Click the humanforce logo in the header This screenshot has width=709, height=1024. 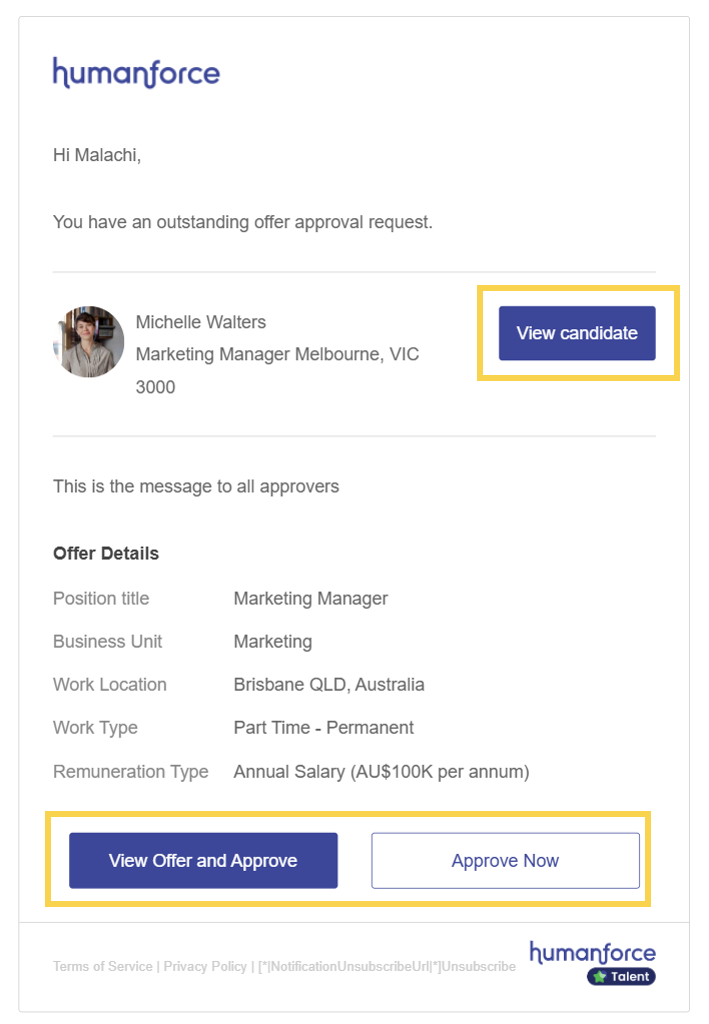136,73
